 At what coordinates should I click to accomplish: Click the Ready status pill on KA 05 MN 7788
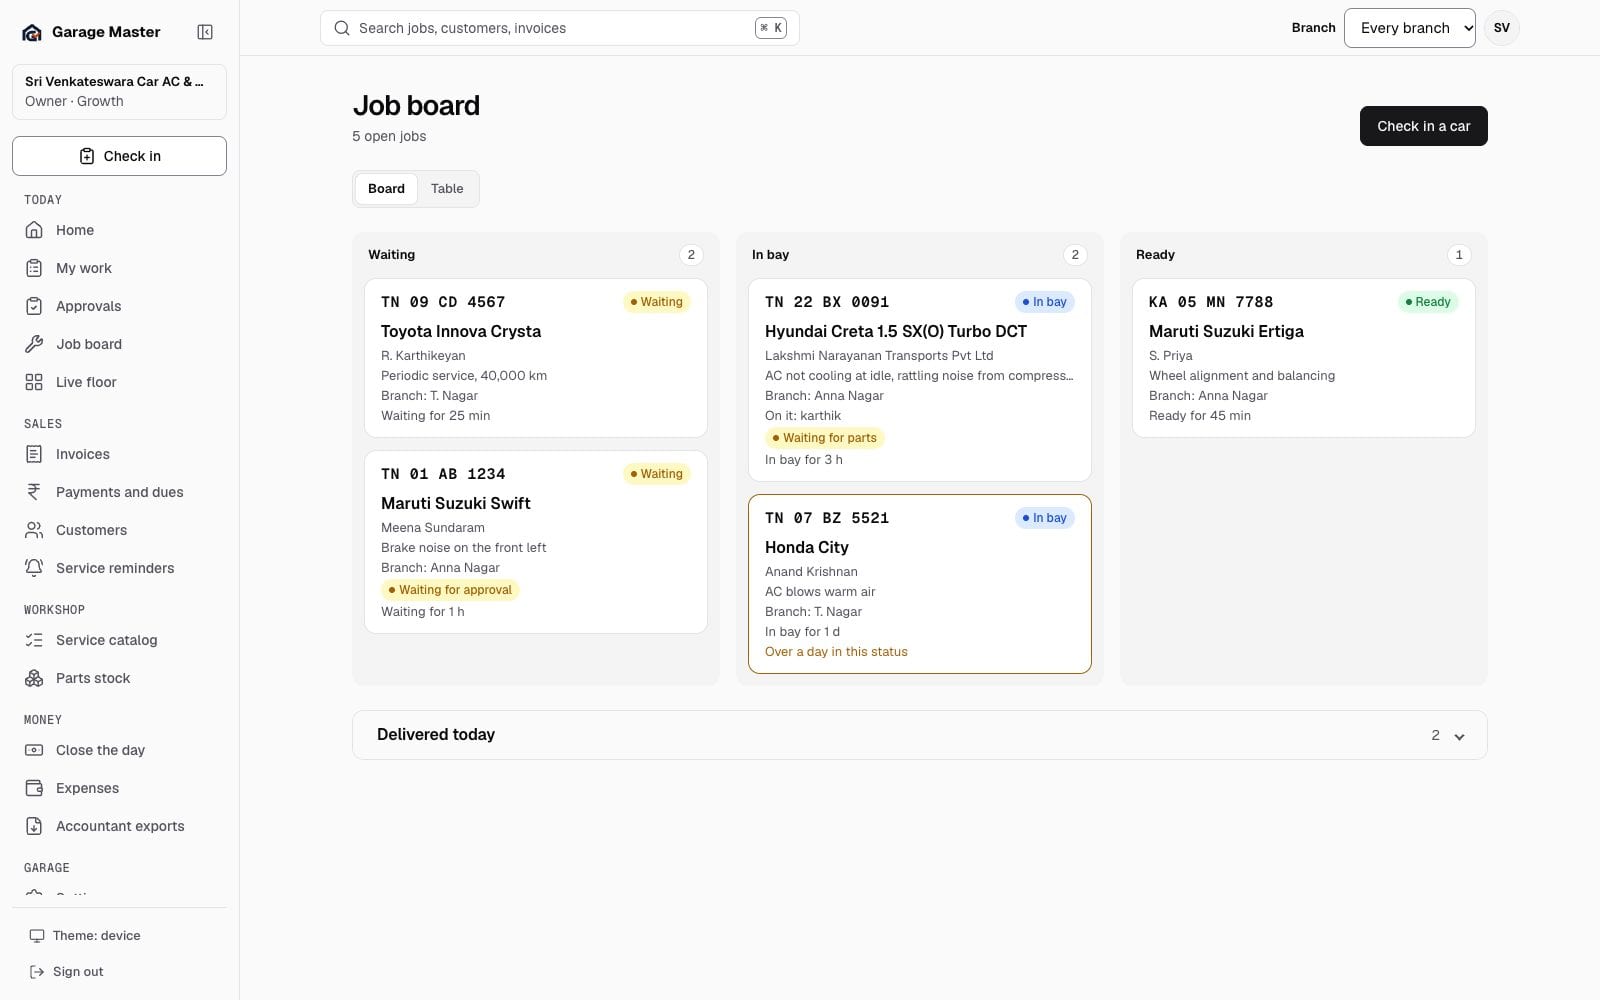[1428, 302]
